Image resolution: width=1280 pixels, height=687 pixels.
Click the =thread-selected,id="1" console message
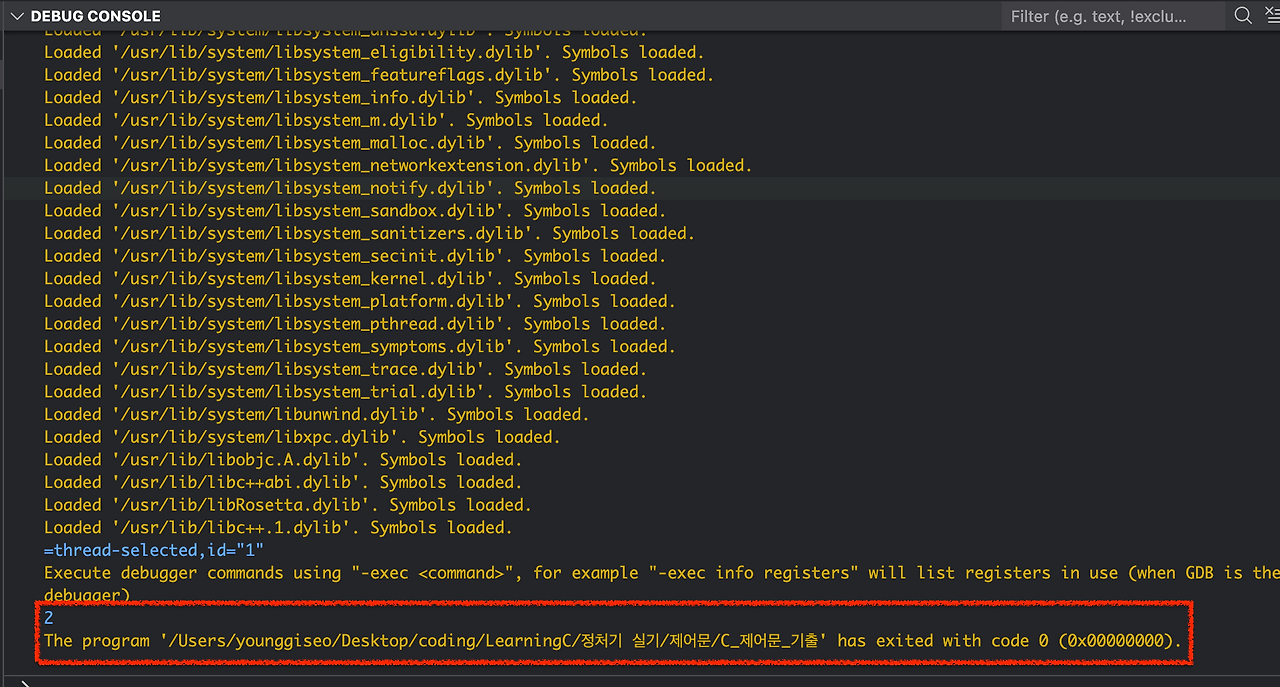(x=150, y=549)
